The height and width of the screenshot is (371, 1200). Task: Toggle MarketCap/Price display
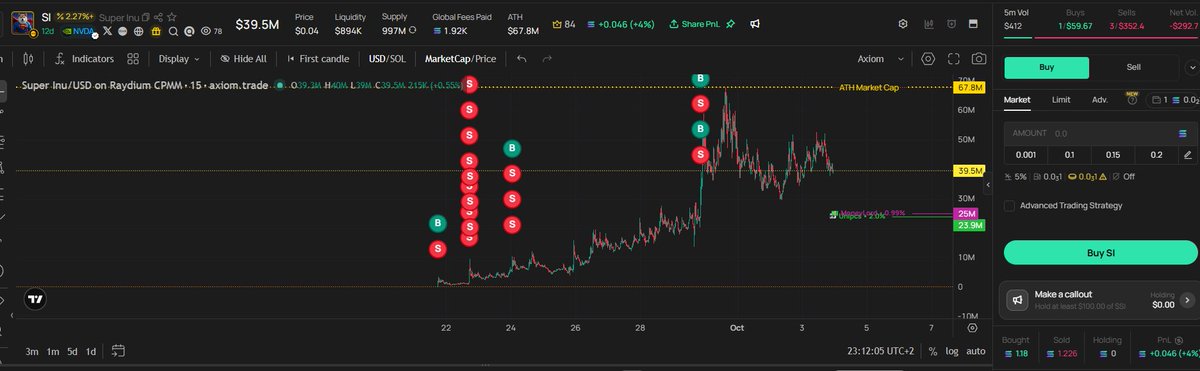click(460, 59)
